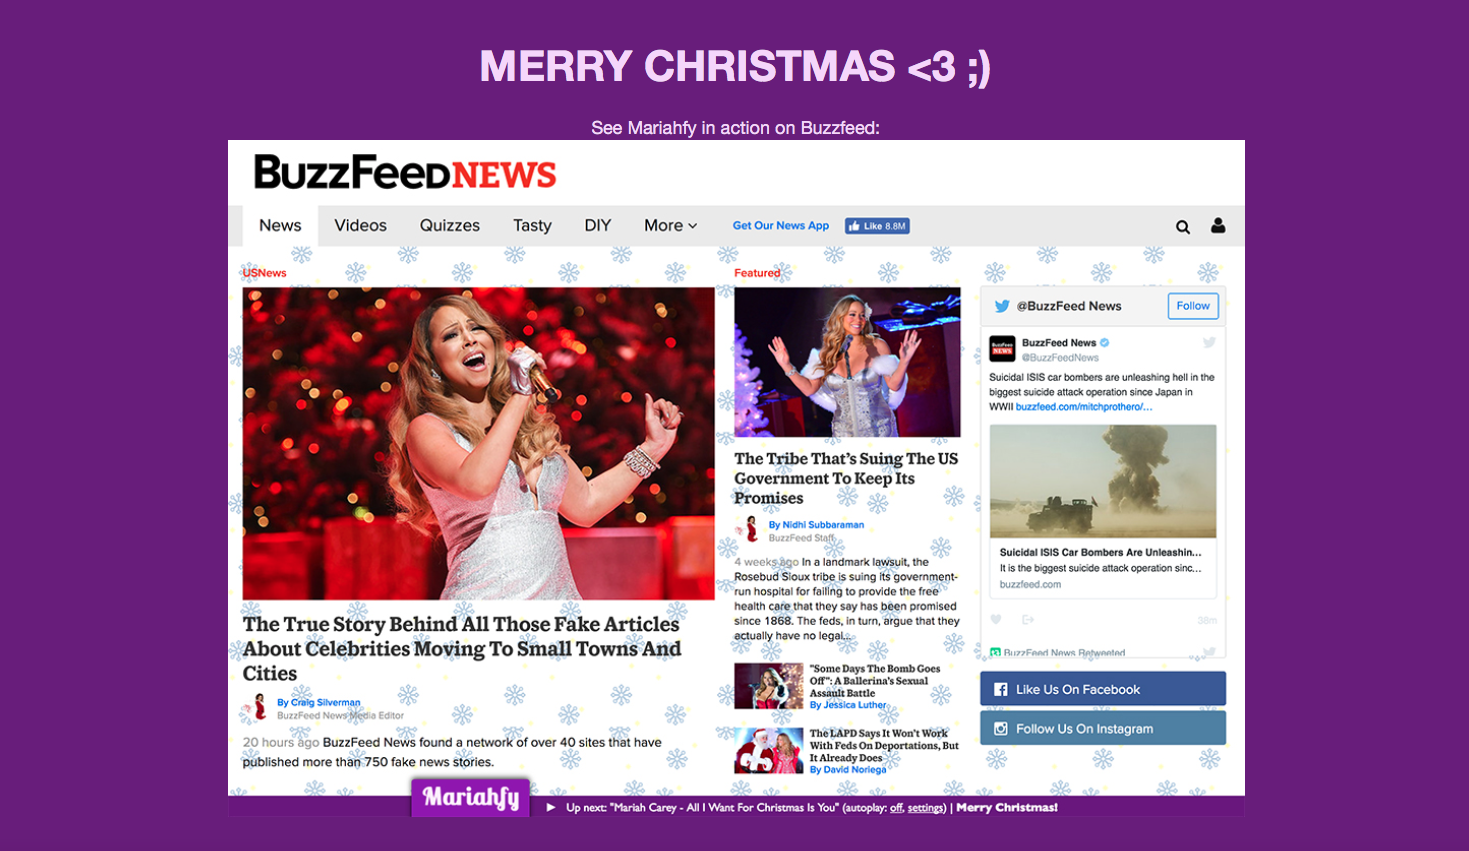Open the News tab
The image size is (1469, 851).
(280, 226)
